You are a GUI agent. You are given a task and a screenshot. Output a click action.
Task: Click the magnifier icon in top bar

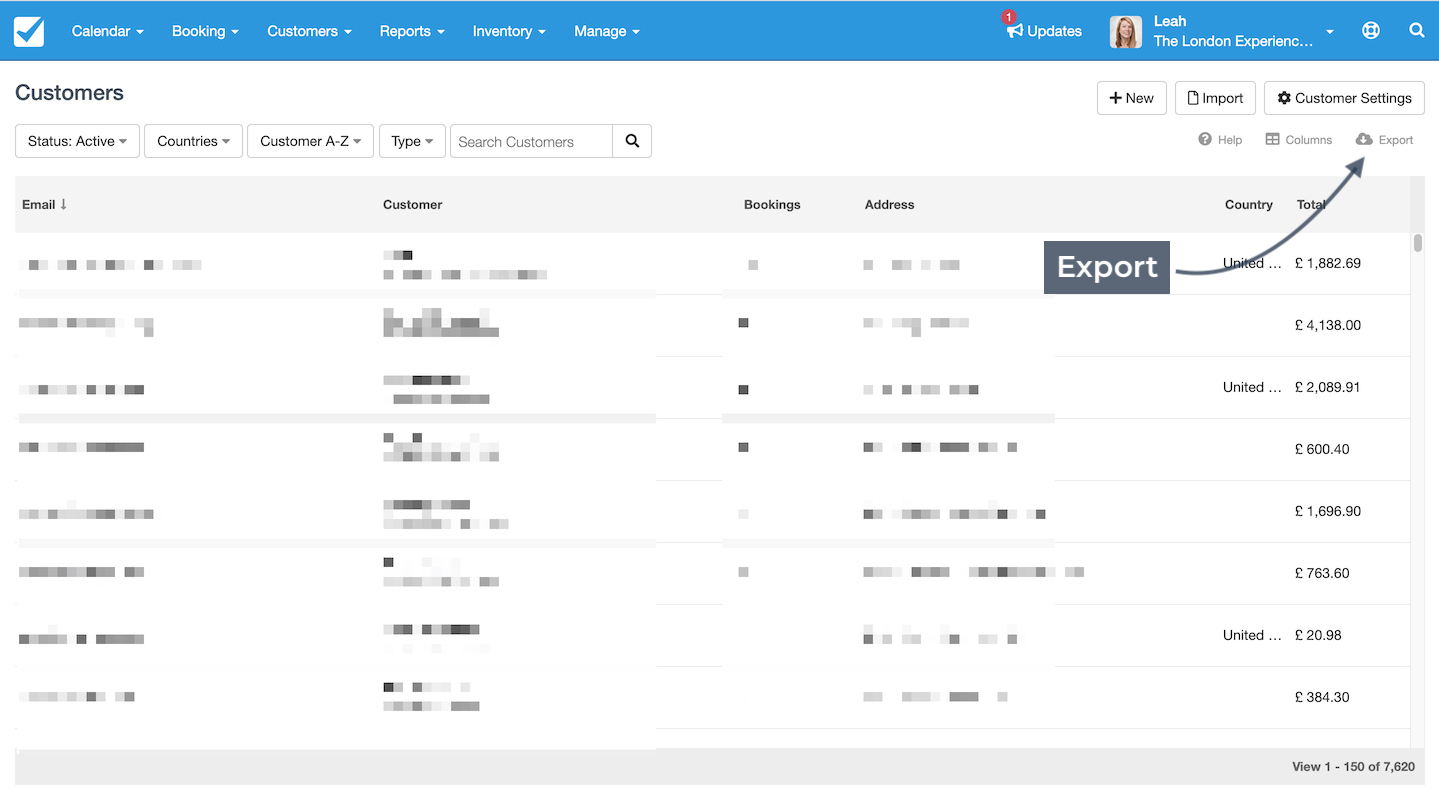coord(1417,30)
